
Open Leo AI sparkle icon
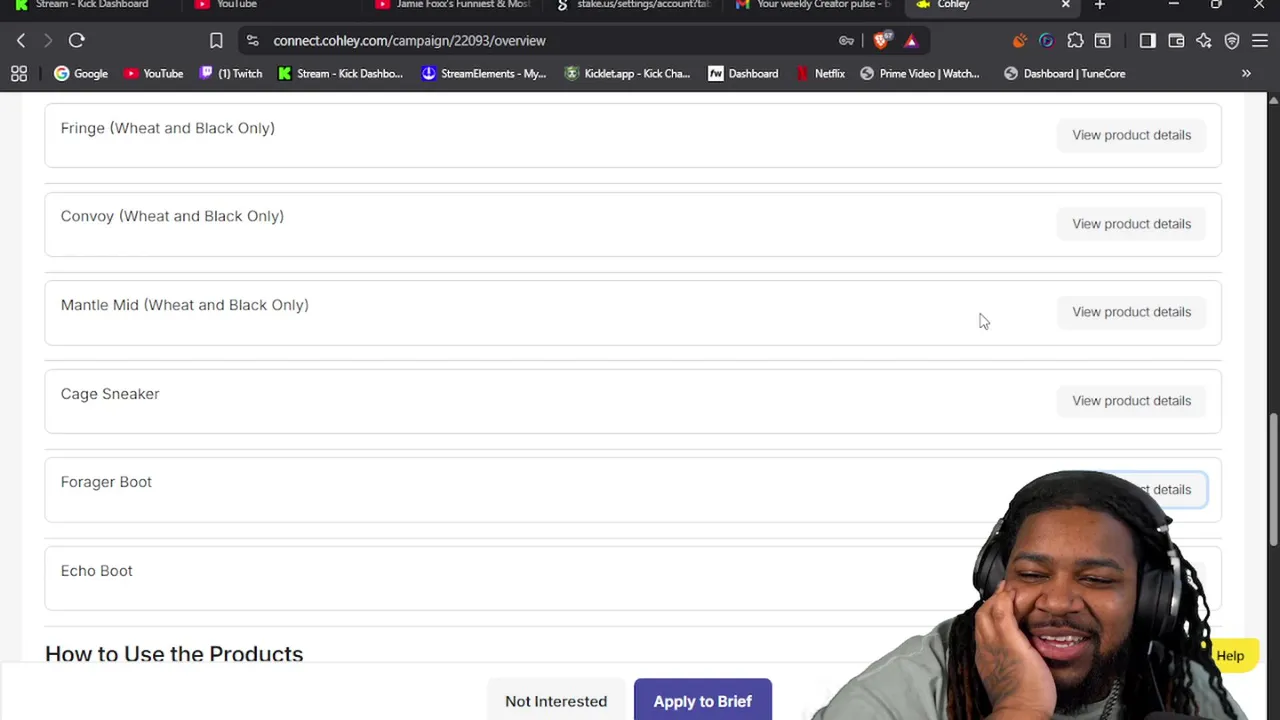[1204, 41]
